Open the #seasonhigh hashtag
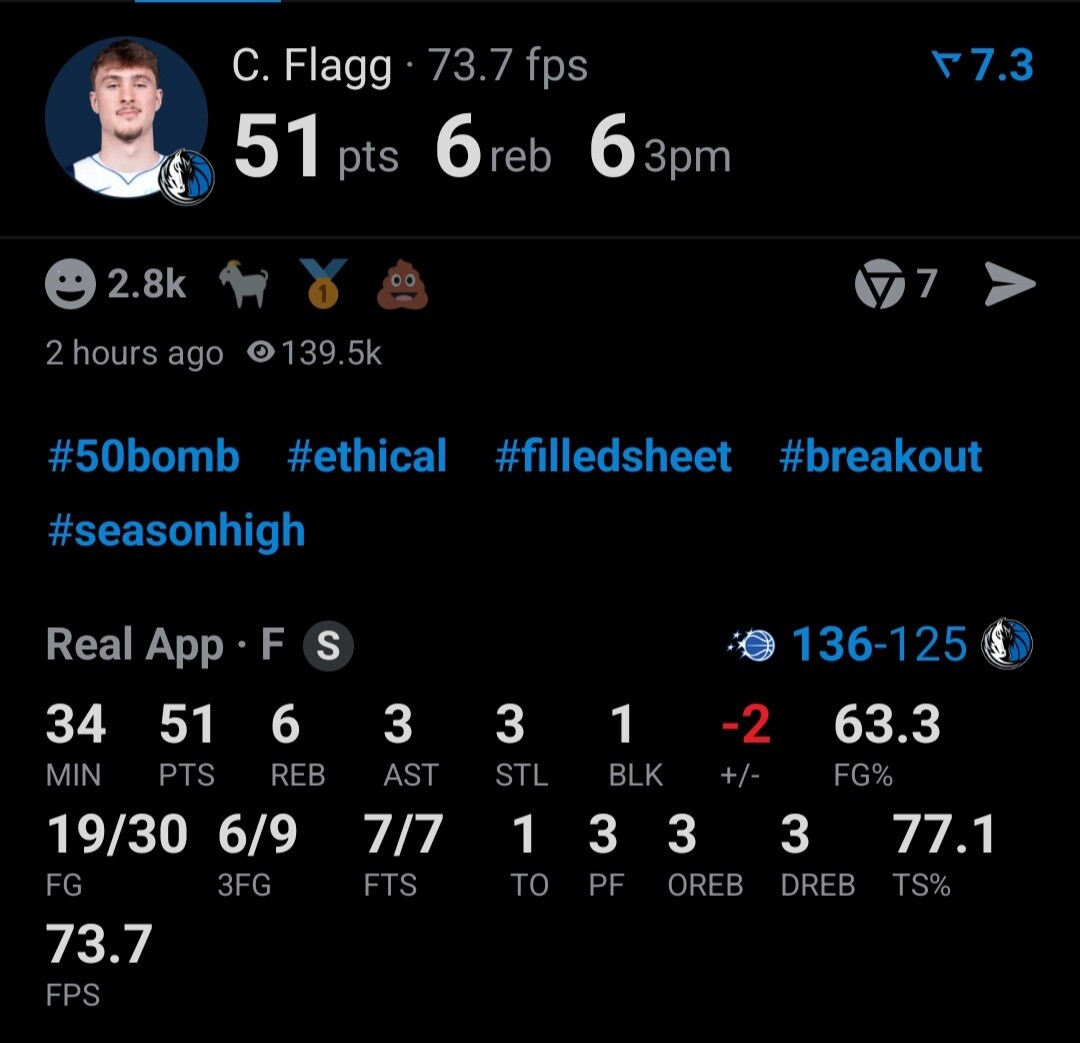This screenshot has width=1080, height=1043. click(x=176, y=530)
